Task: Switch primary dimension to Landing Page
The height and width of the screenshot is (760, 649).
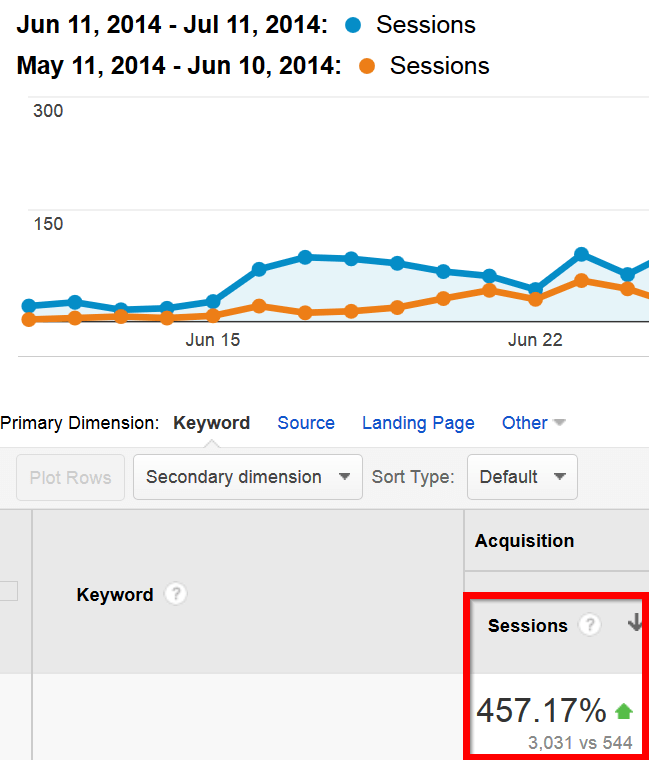Action: (x=418, y=423)
